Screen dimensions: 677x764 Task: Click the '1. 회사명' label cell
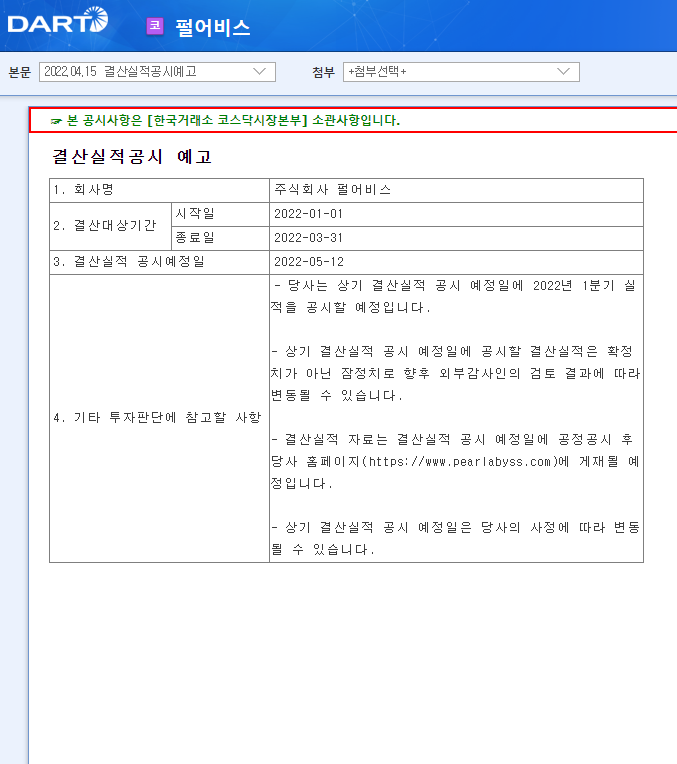pyautogui.click(x=159, y=190)
